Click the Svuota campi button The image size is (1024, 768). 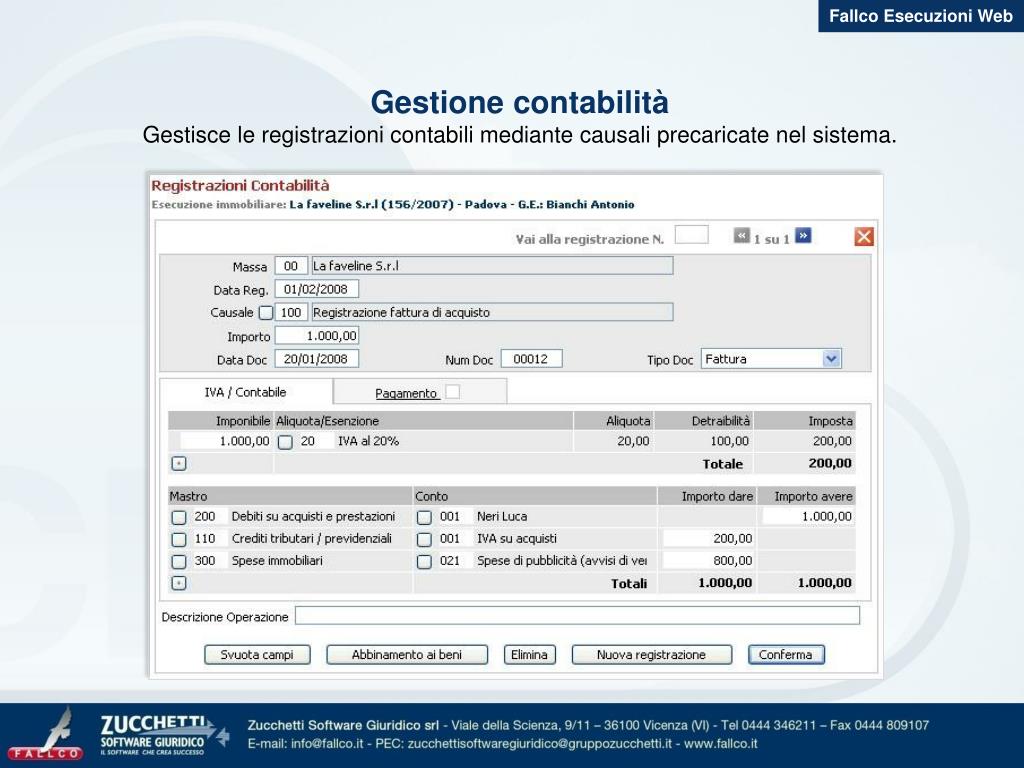(257, 654)
